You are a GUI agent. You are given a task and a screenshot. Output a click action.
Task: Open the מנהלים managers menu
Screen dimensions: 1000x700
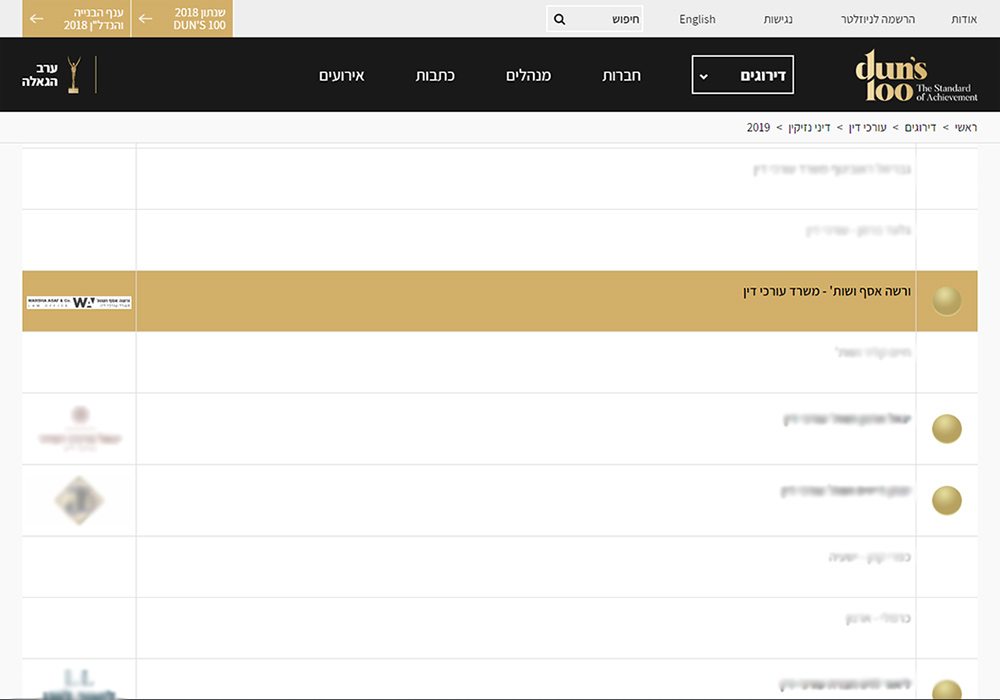(528, 75)
